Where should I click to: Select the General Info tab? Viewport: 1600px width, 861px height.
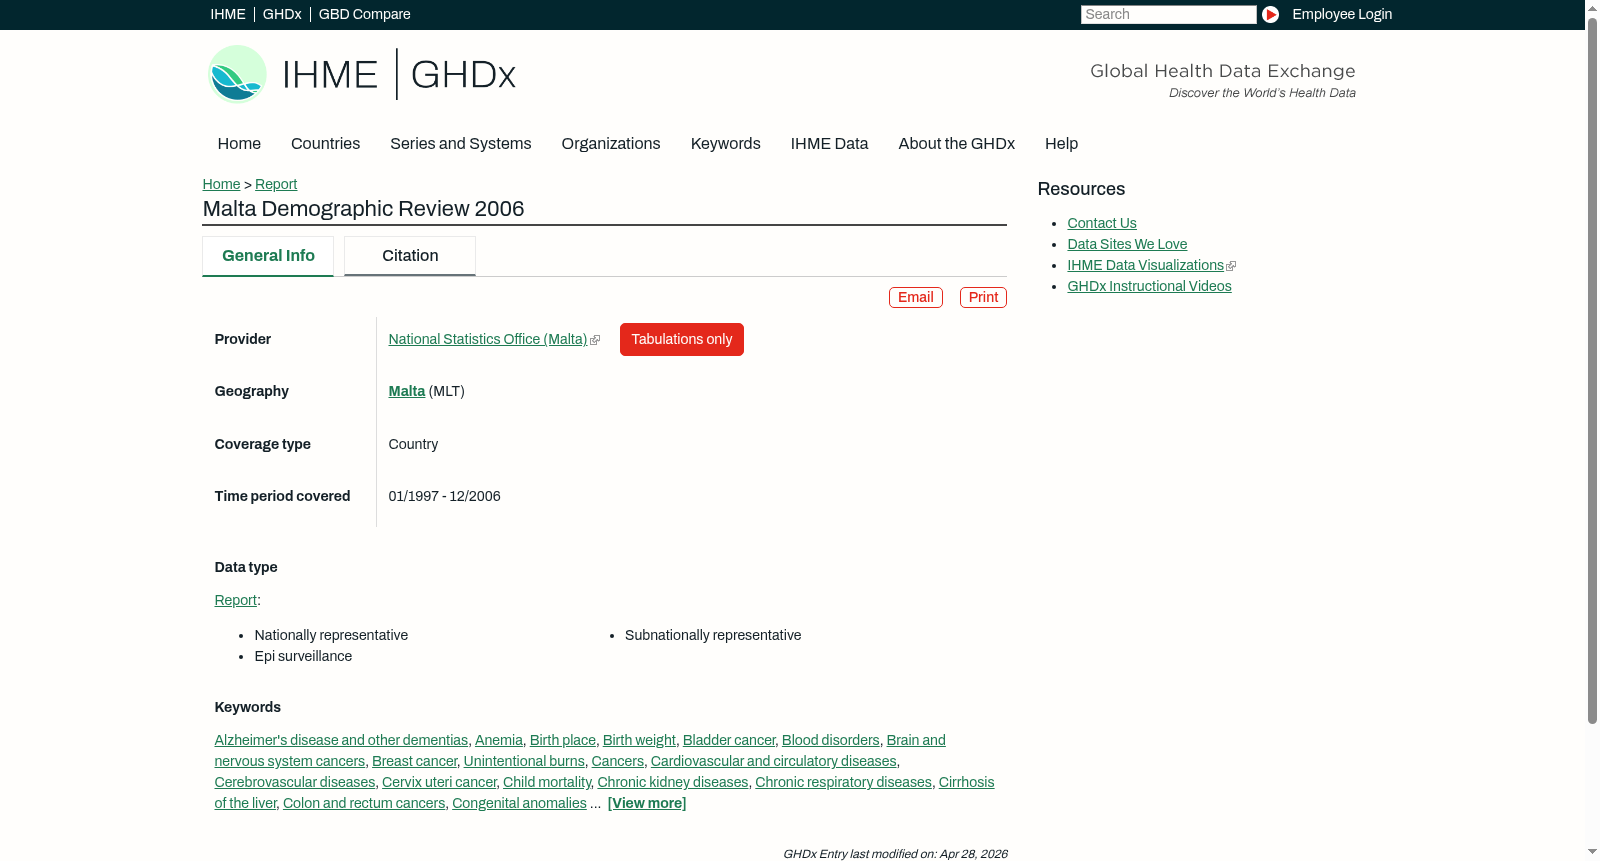pos(268,256)
